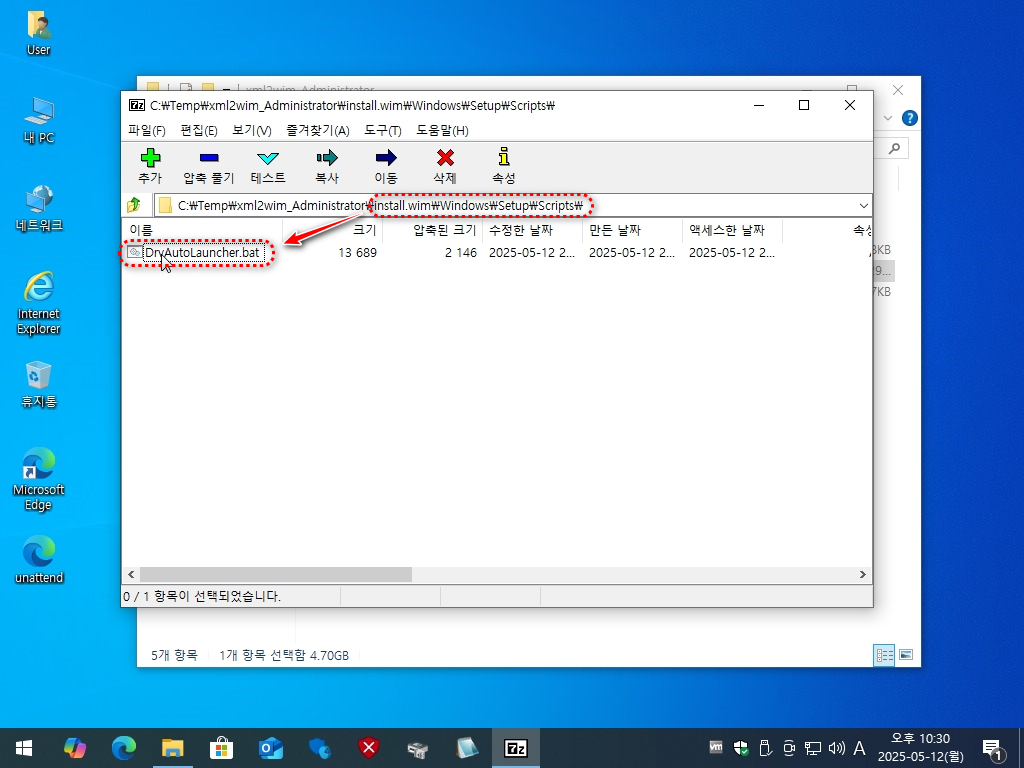Screen dimensions: 1024x768
Task: Open Outlook taskbar icon
Action: pyautogui.click(x=270, y=748)
